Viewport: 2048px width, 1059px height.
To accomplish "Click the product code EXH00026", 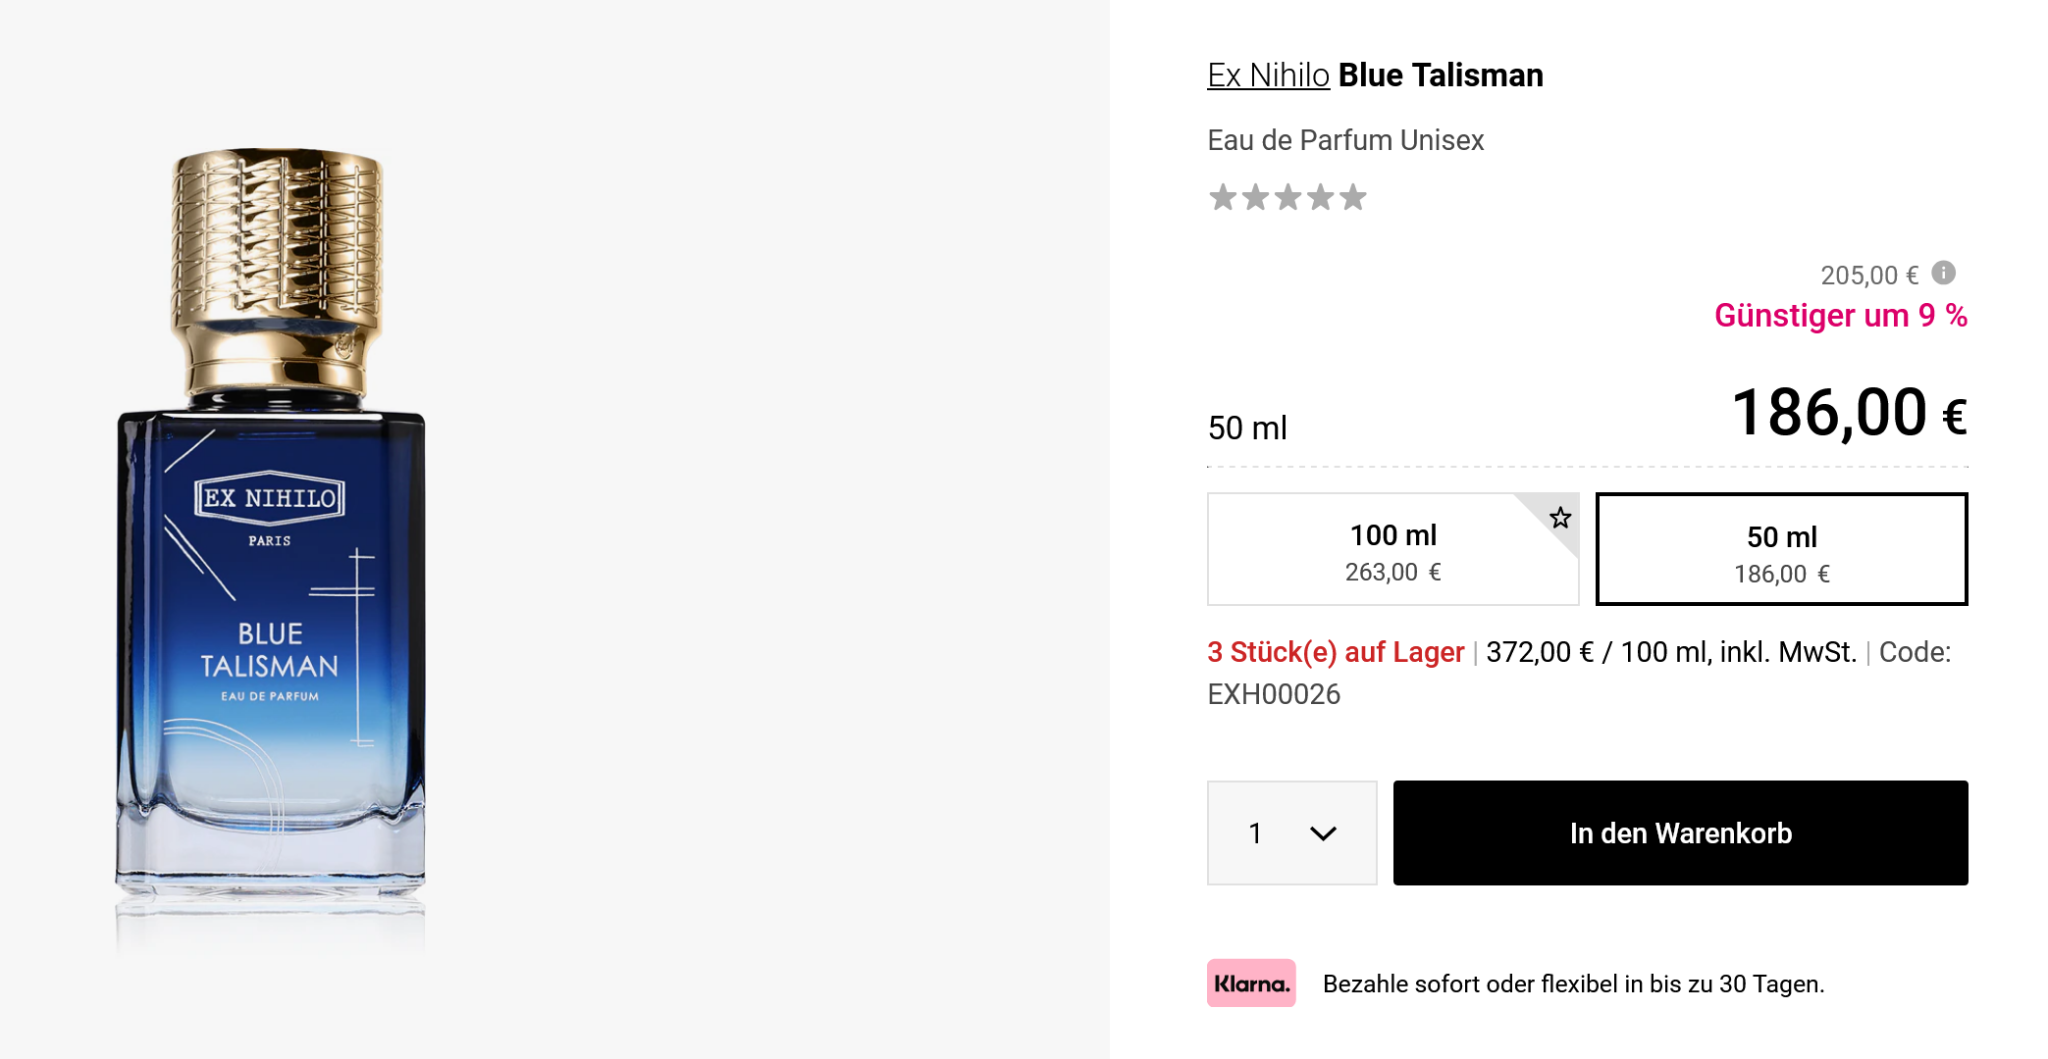I will (x=1273, y=694).
